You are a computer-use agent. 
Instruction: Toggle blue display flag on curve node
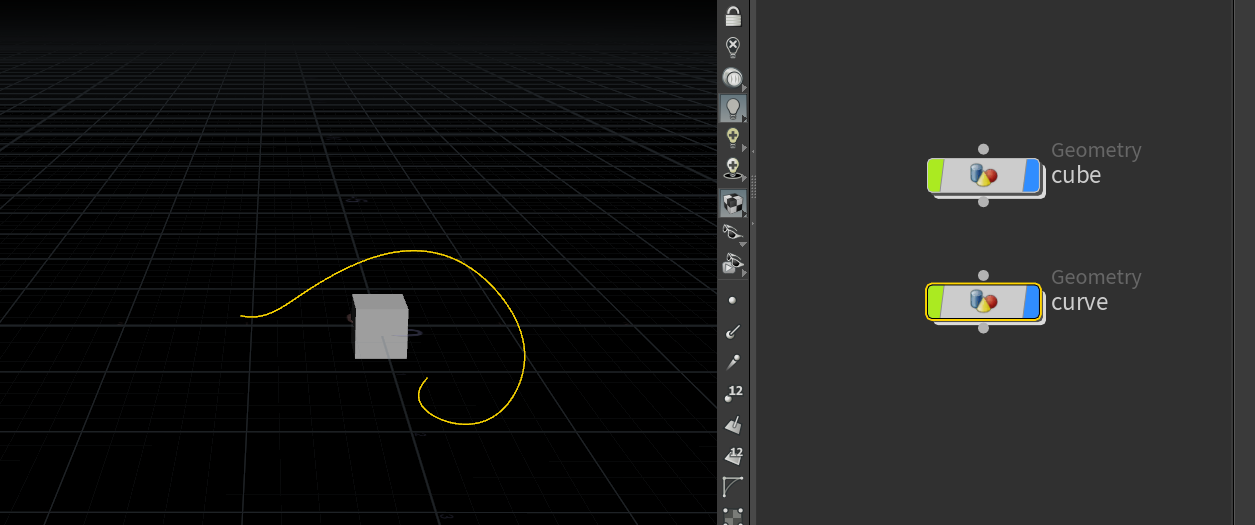(x=1032, y=302)
